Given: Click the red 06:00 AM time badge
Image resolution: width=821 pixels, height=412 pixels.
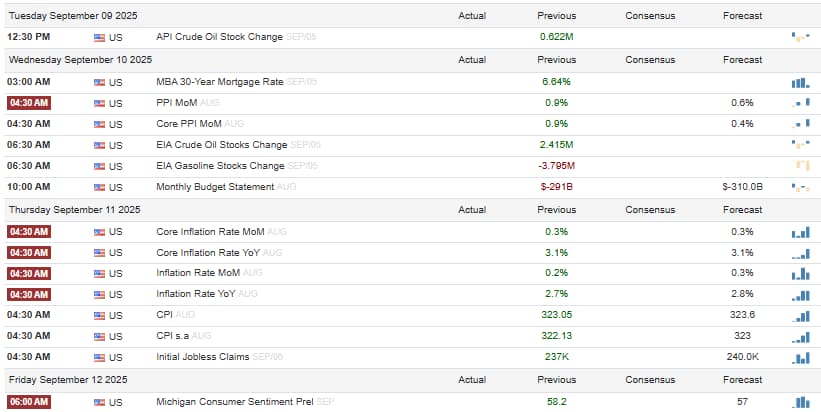Looking at the screenshot, I should click(29, 402).
